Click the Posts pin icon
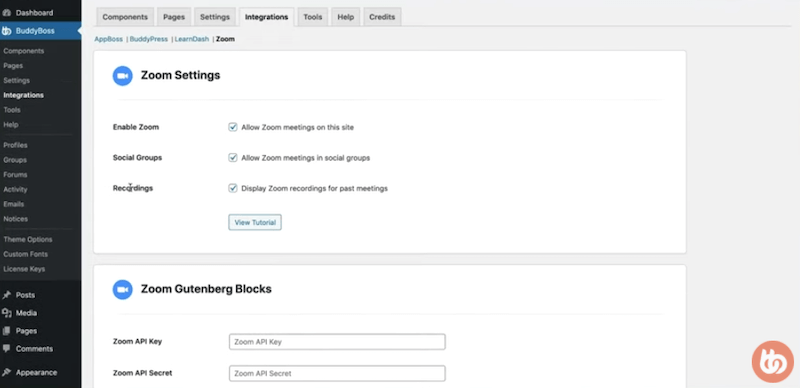 (7, 295)
